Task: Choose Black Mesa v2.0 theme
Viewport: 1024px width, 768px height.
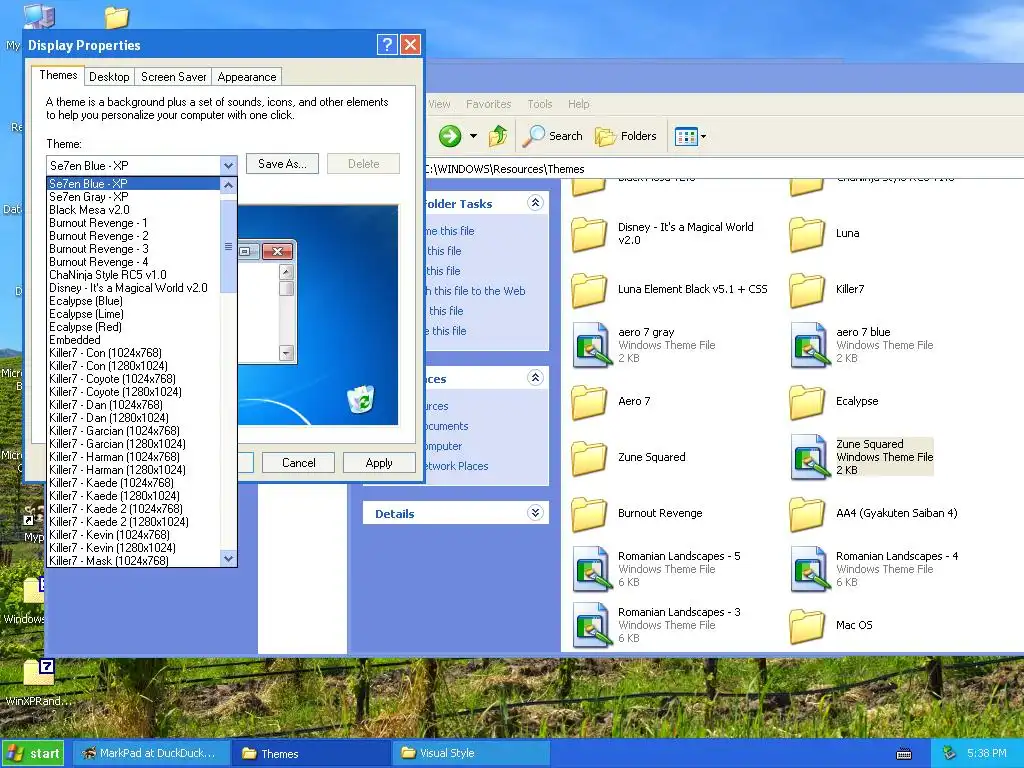Action: [134, 210]
